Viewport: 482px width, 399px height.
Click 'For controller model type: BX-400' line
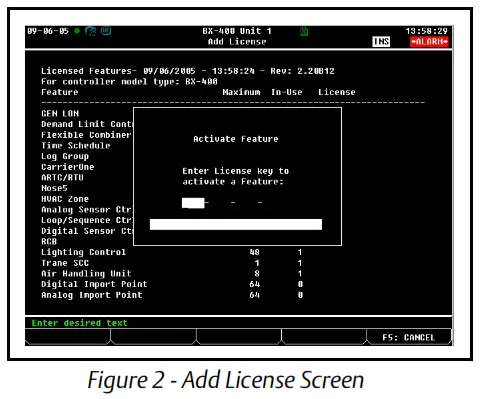coord(129,82)
